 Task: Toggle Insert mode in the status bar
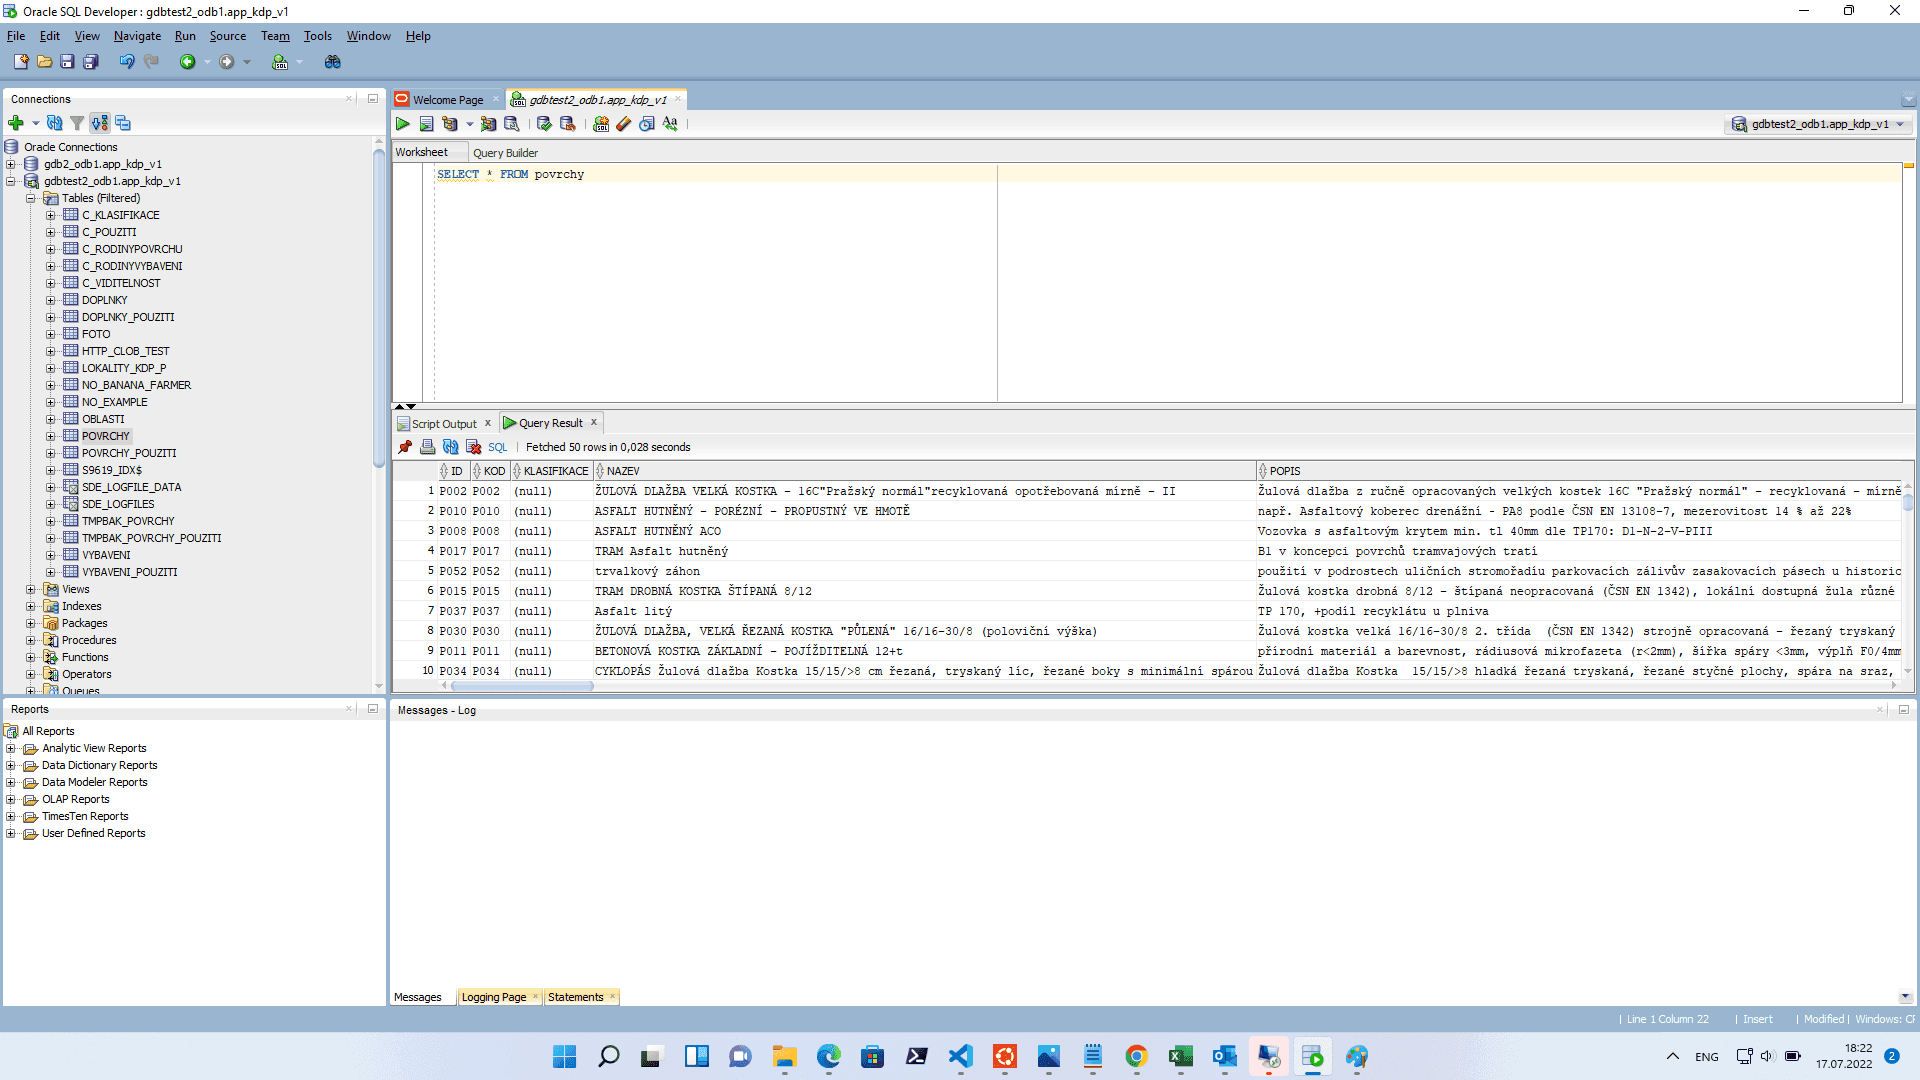[1757, 1019]
